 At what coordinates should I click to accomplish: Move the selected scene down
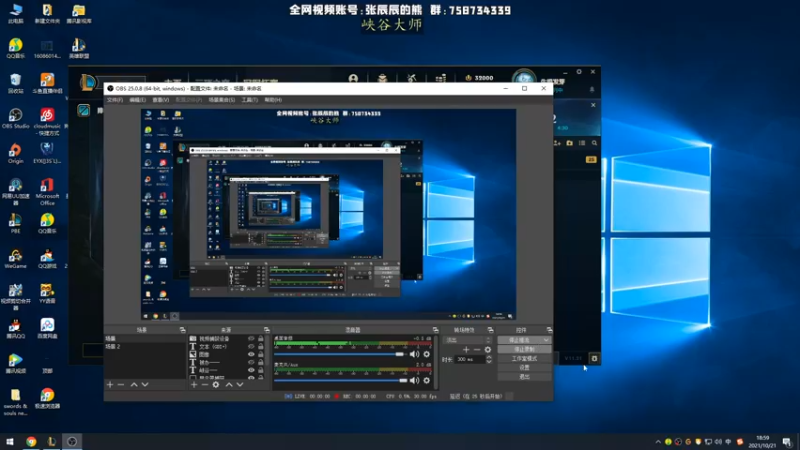[145, 385]
